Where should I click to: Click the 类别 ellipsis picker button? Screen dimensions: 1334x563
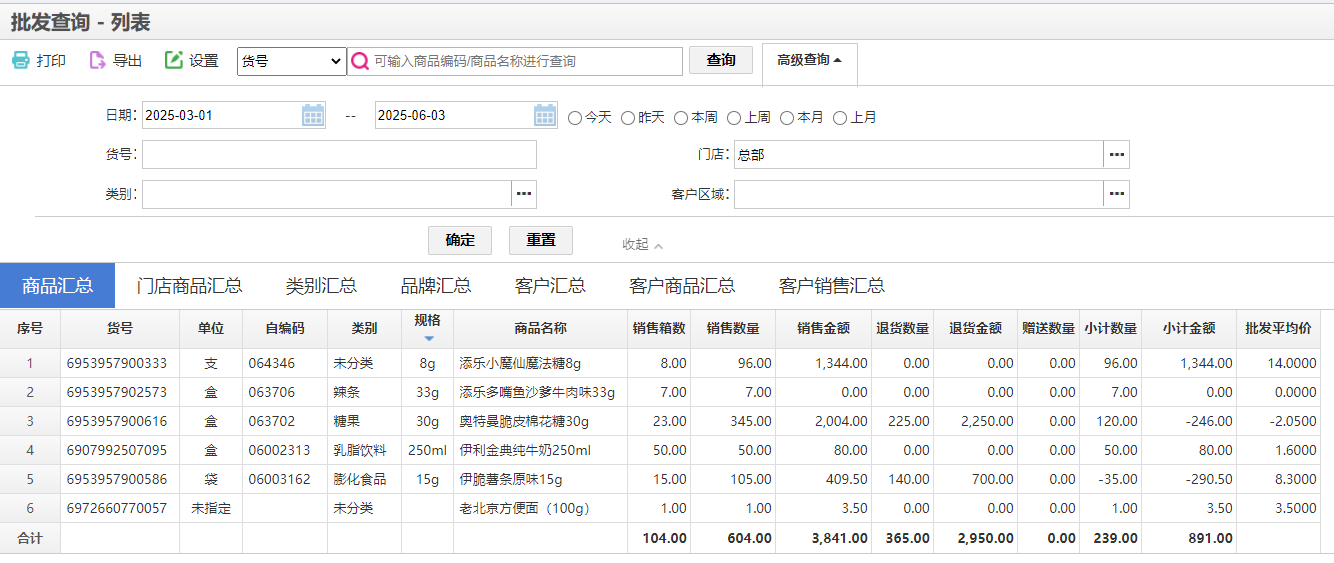click(524, 194)
